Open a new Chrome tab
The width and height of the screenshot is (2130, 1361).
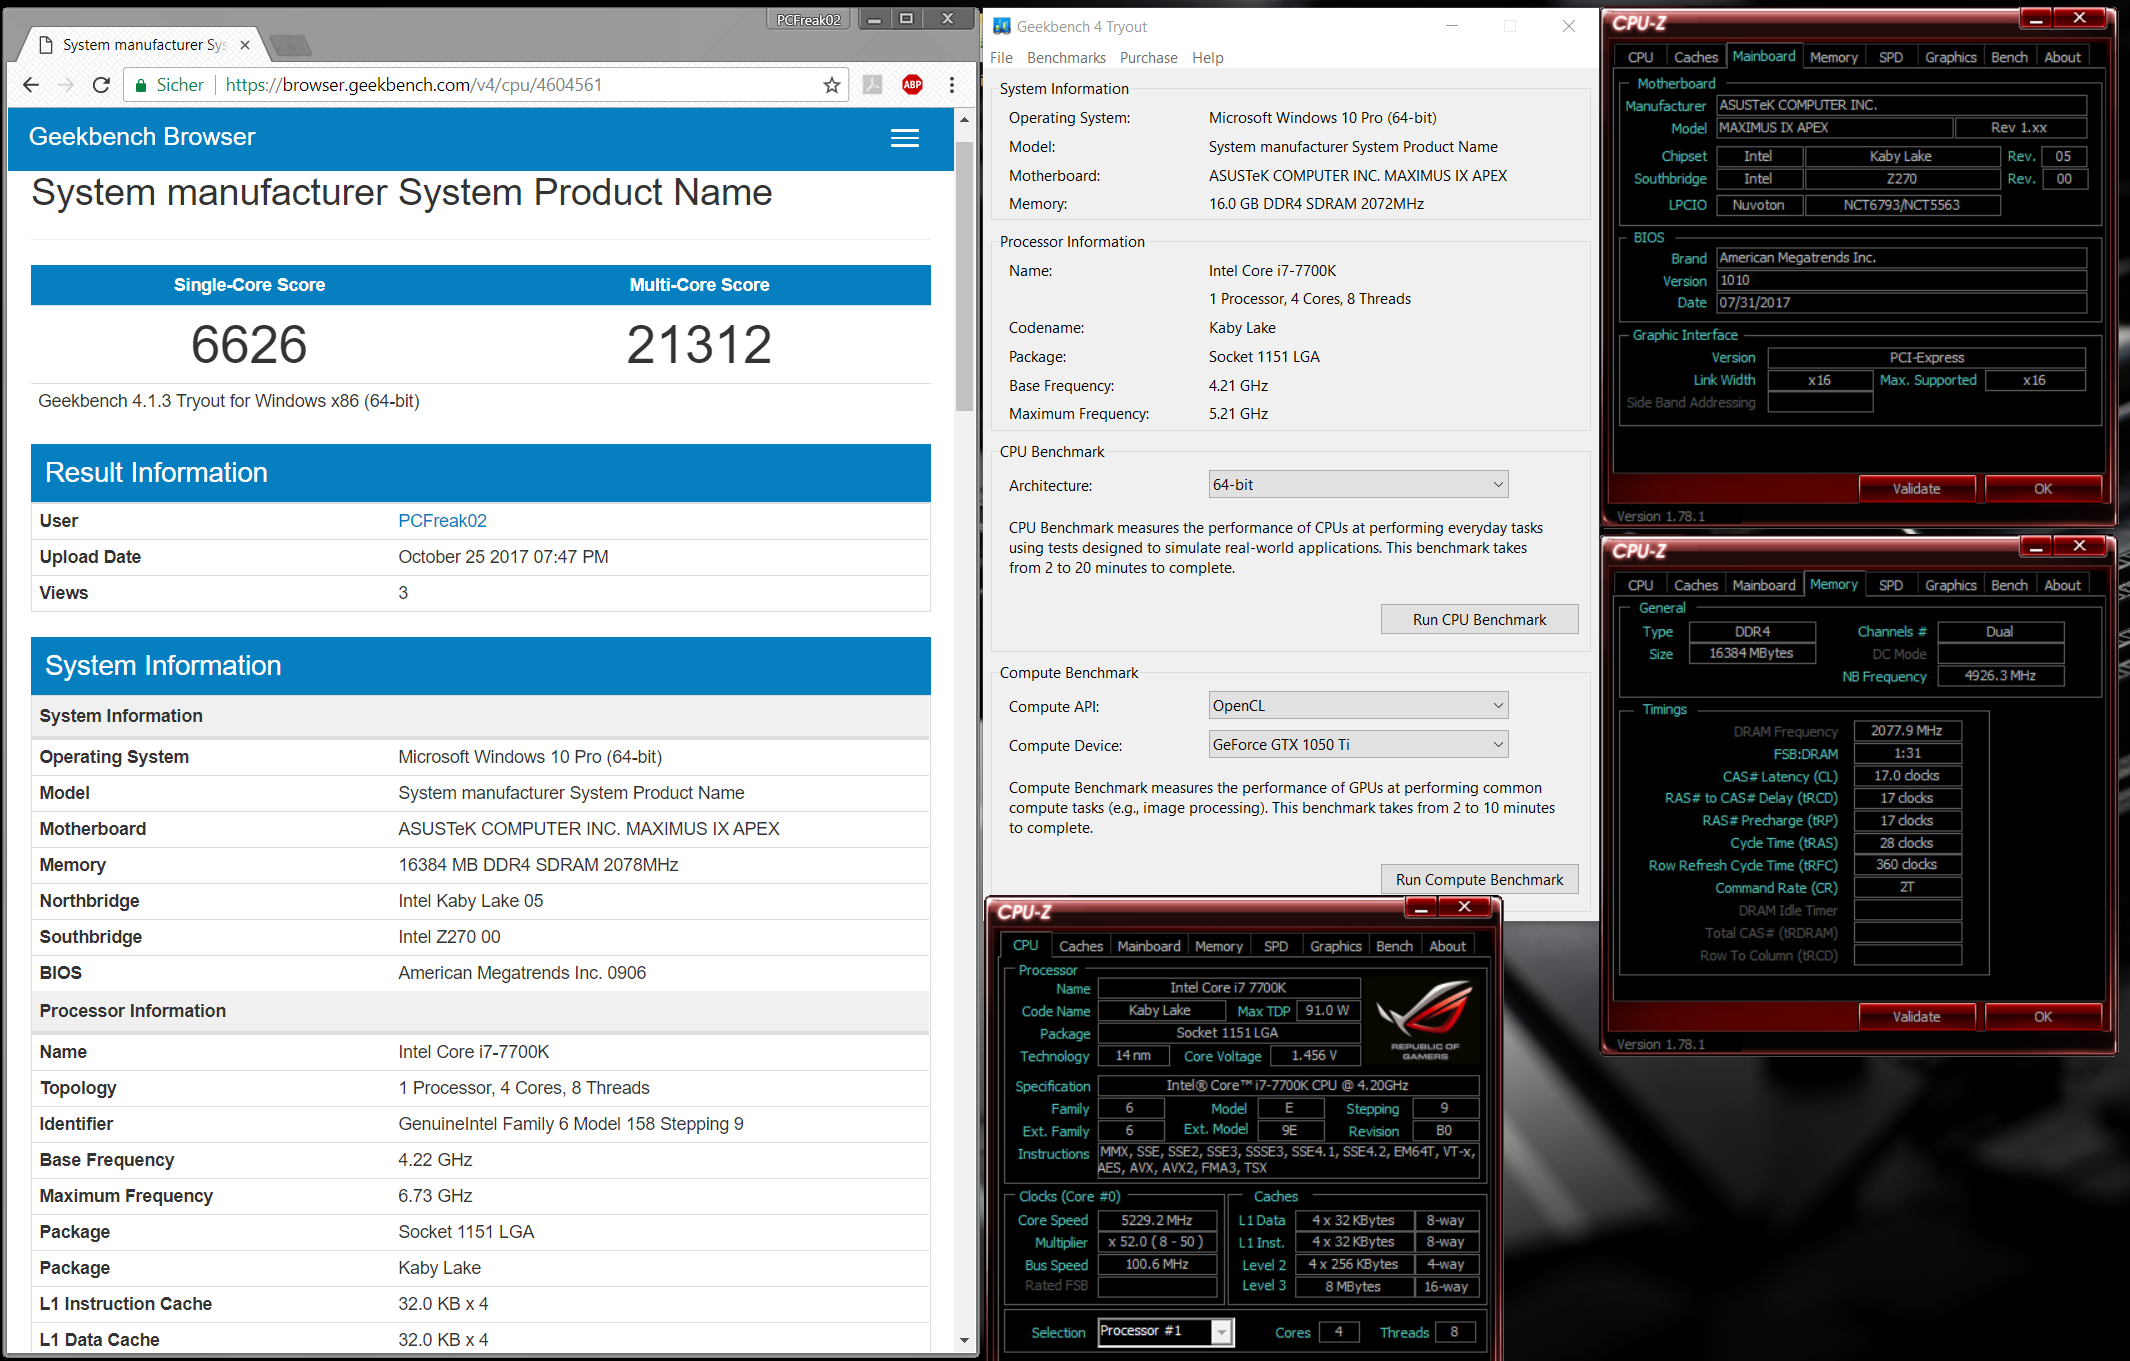click(x=290, y=45)
